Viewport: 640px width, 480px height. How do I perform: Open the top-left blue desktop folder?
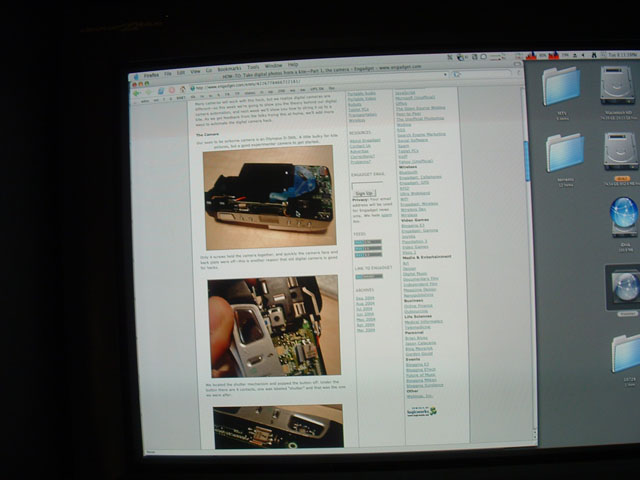[563, 88]
